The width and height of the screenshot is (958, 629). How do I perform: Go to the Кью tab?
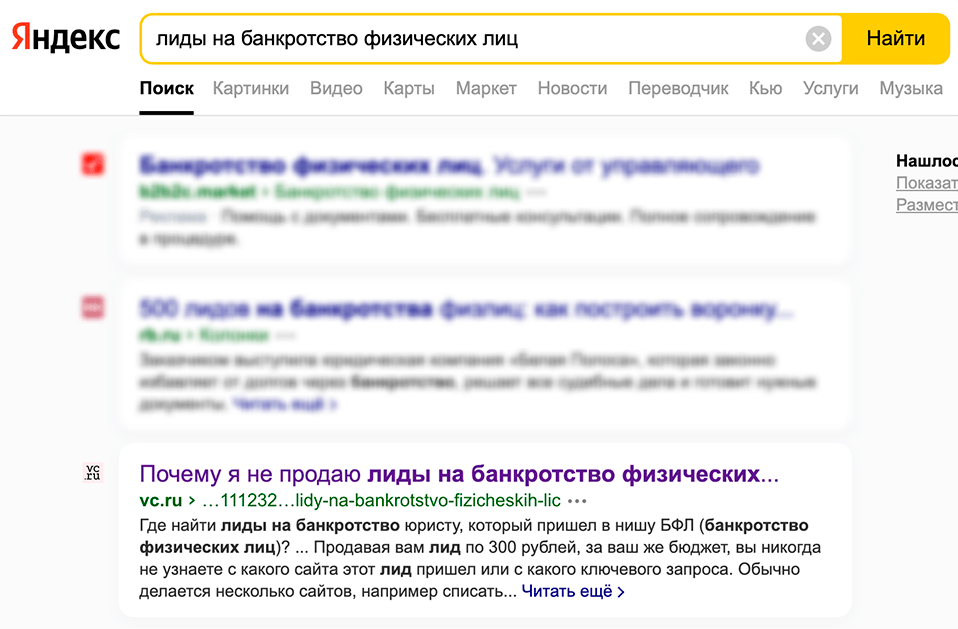click(x=766, y=89)
